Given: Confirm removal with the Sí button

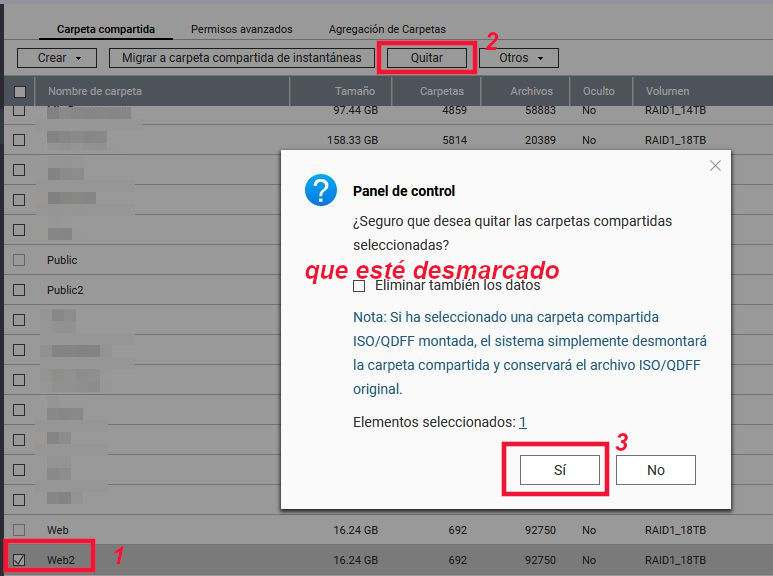Looking at the screenshot, I should 559,470.
